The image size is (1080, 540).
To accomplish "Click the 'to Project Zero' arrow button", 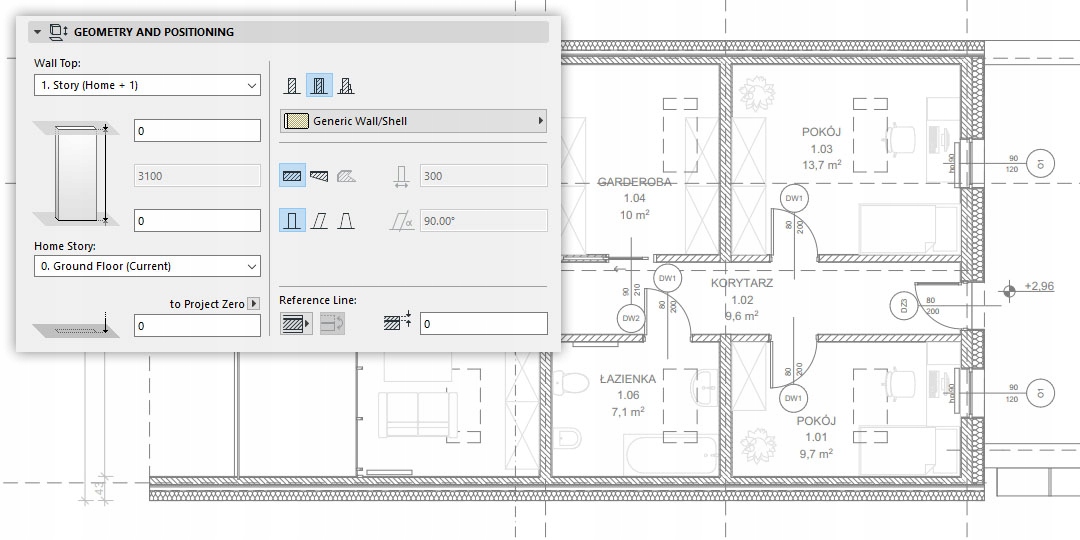I will click(x=253, y=304).
